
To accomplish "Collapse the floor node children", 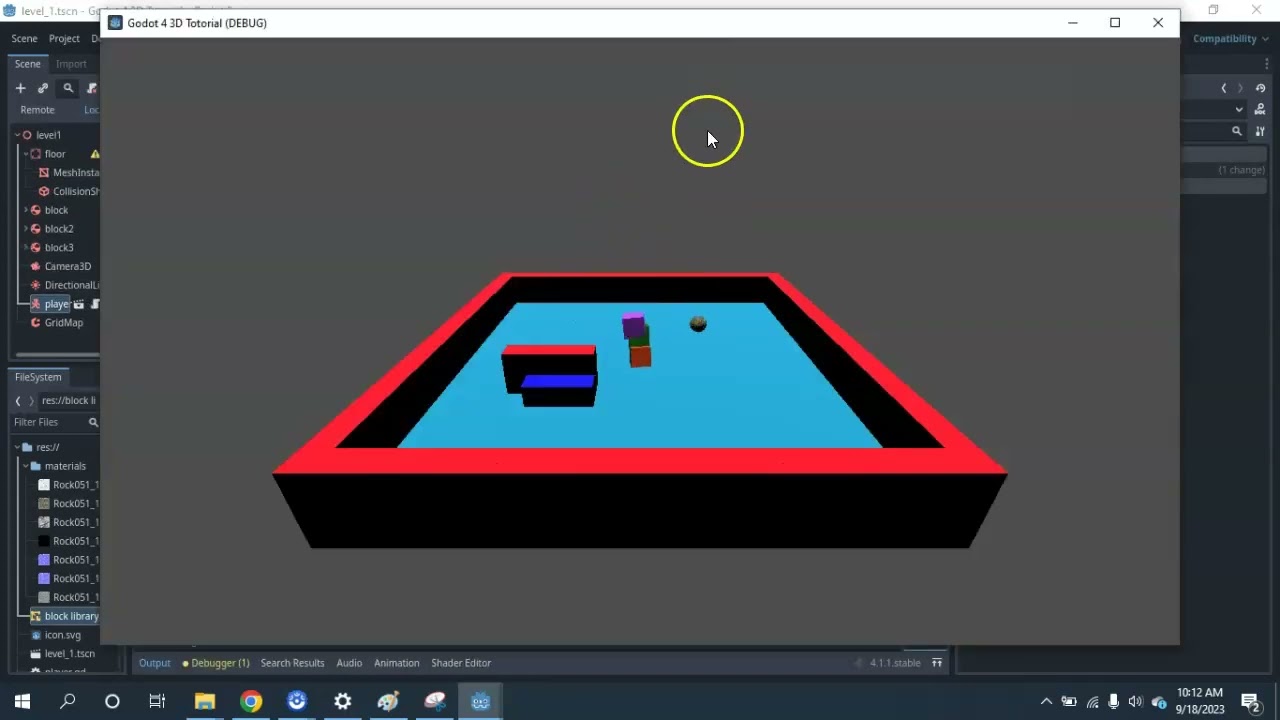I will point(26,154).
